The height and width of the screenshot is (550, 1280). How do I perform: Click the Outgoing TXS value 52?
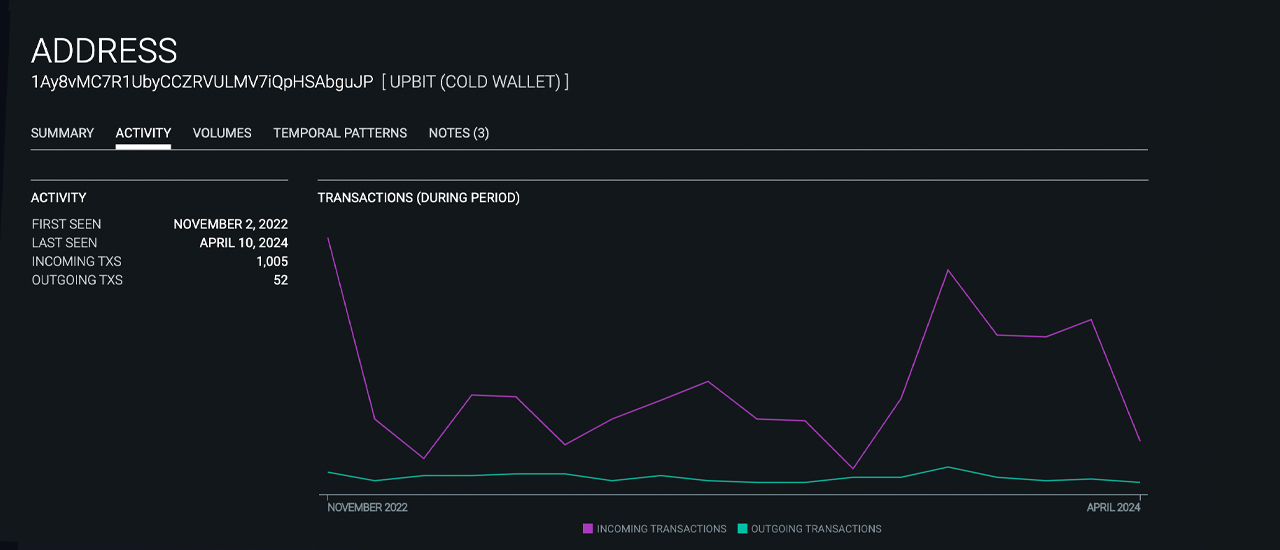[x=281, y=281]
